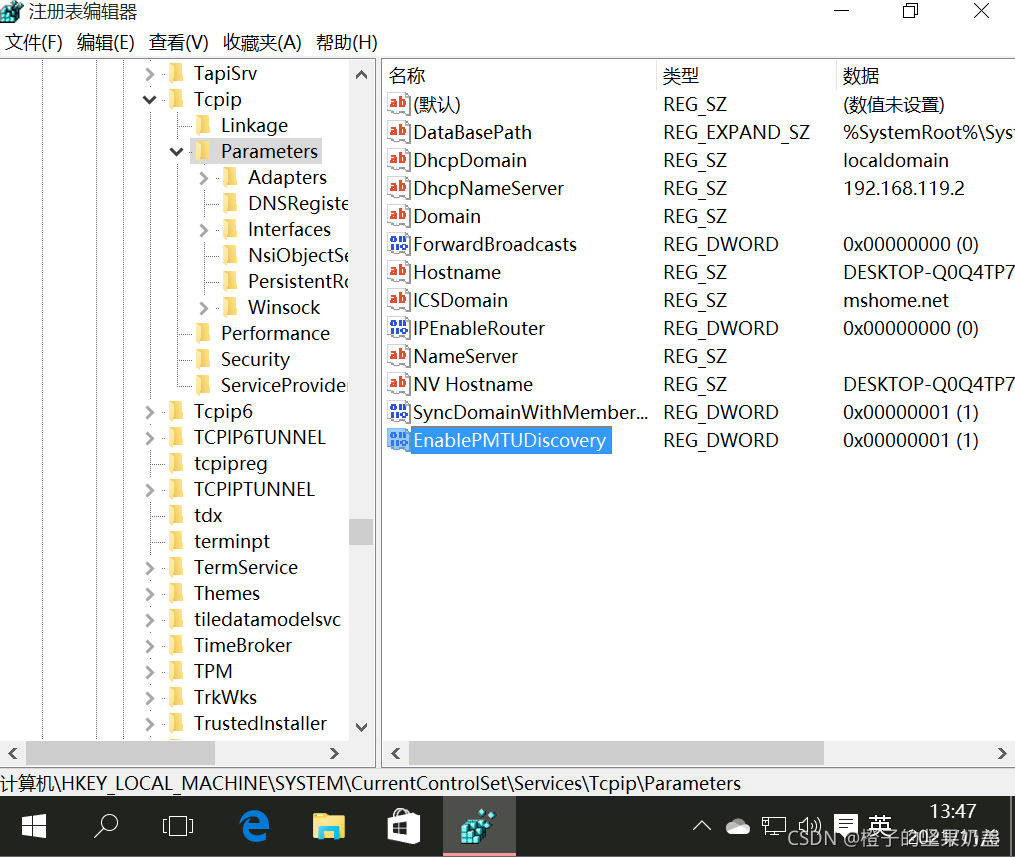Image resolution: width=1015 pixels, height=857 pixels.
Task: Collapse the Parameters tree node
Action: [177, 151]
